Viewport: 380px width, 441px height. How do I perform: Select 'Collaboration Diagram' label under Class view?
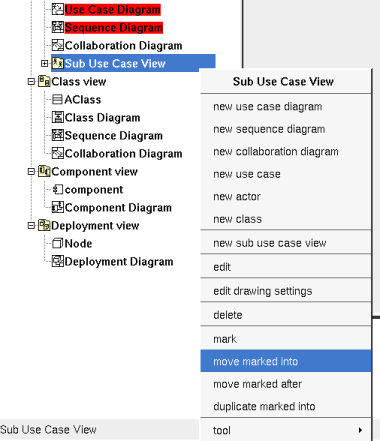(x=123, y=154)
